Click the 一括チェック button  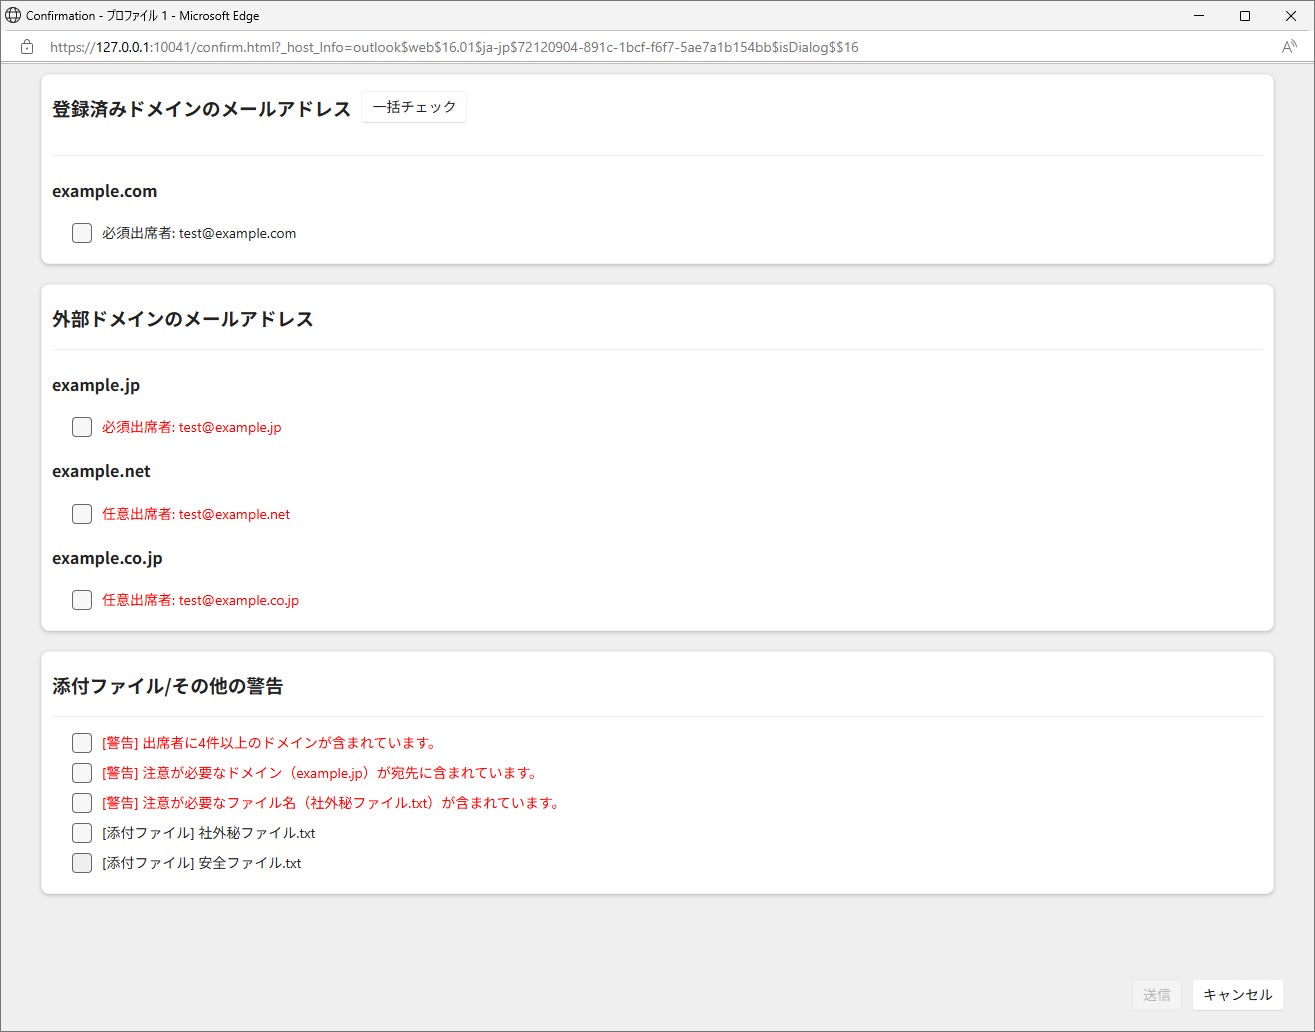click(414, 107)
